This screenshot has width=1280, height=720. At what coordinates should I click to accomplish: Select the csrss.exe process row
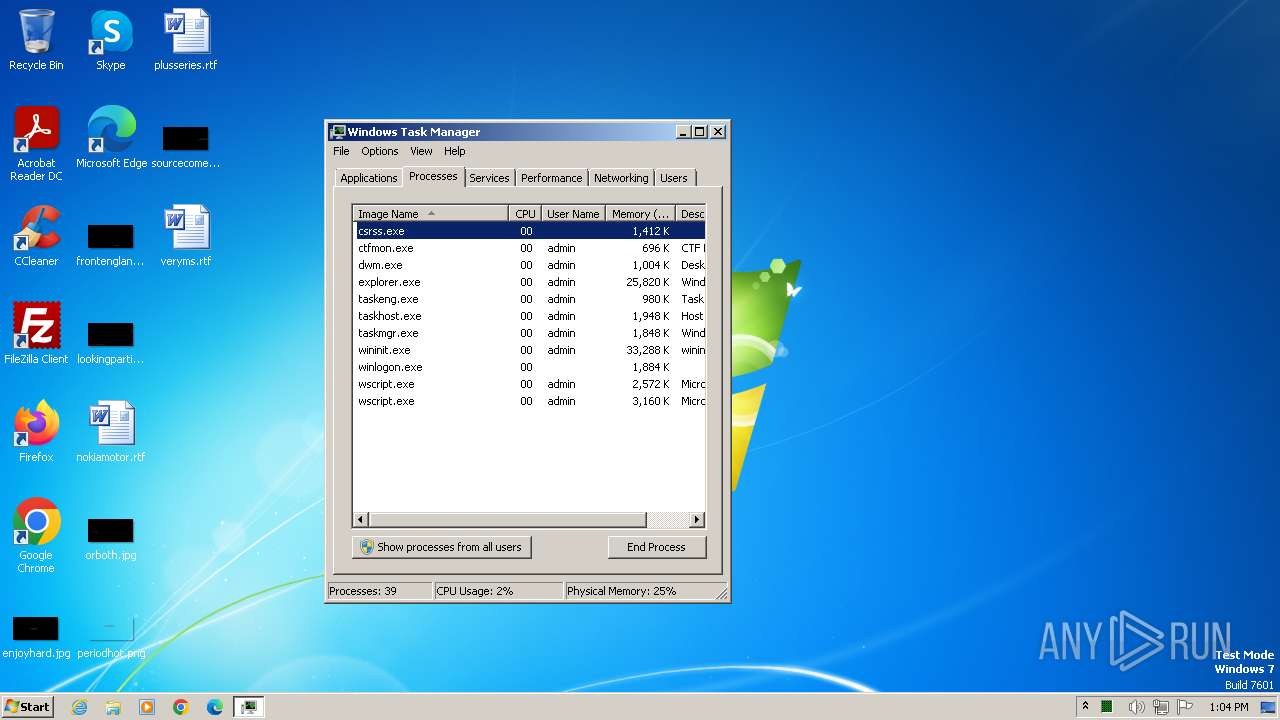529,231
